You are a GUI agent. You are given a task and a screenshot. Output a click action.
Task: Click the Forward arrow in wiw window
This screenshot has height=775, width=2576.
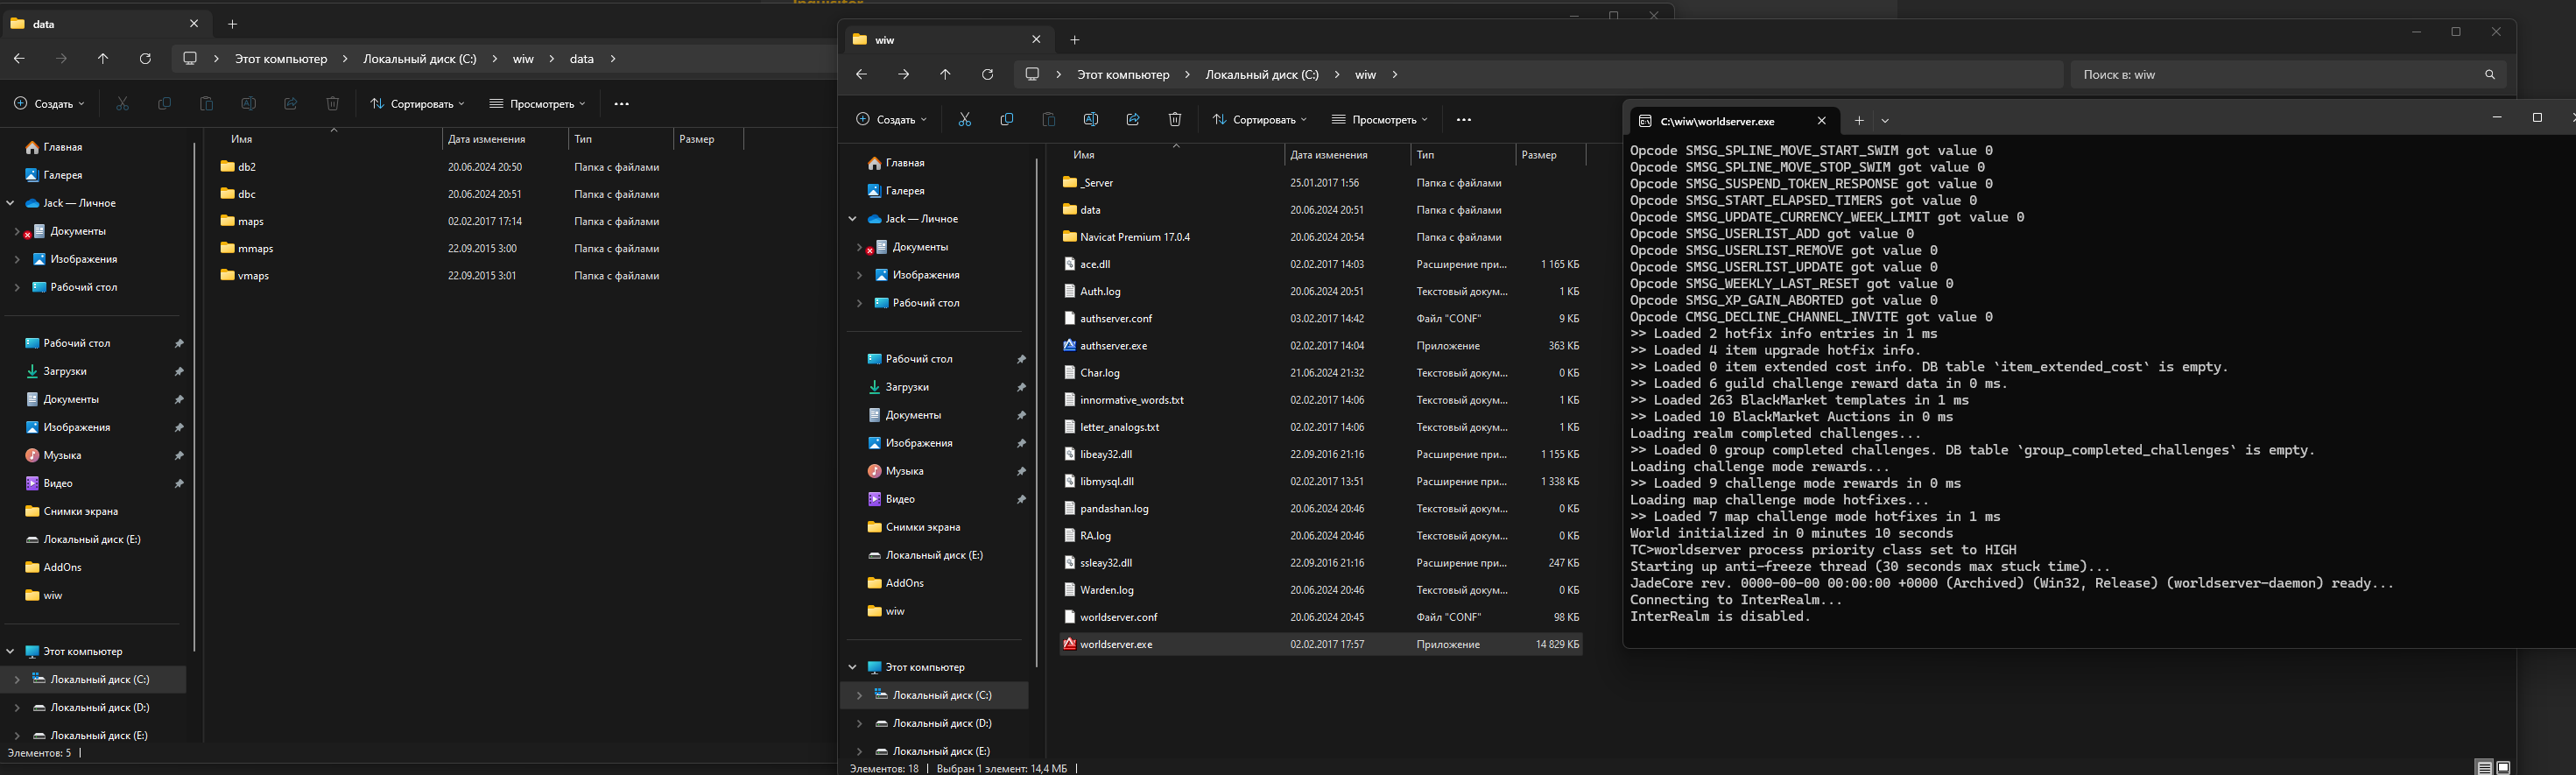[x=903, y=74]
